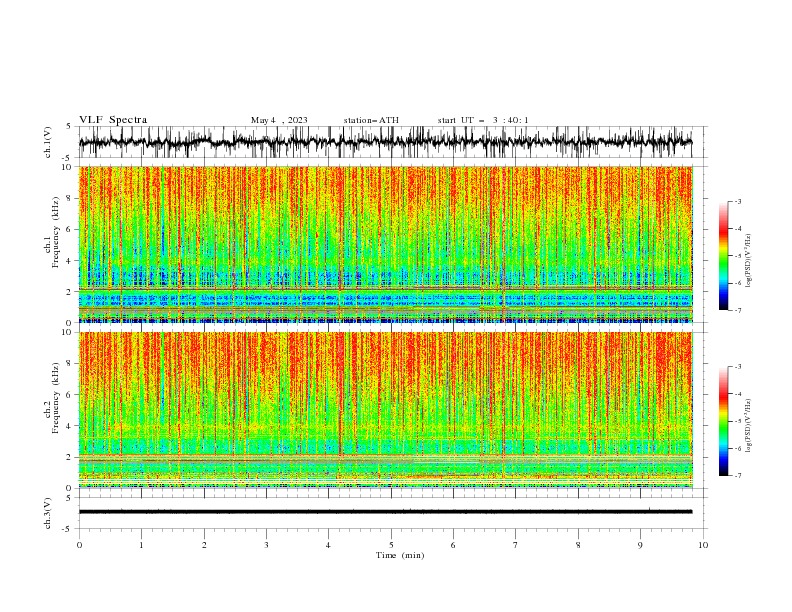Click the "station=ATH" header label

point(371,120)
